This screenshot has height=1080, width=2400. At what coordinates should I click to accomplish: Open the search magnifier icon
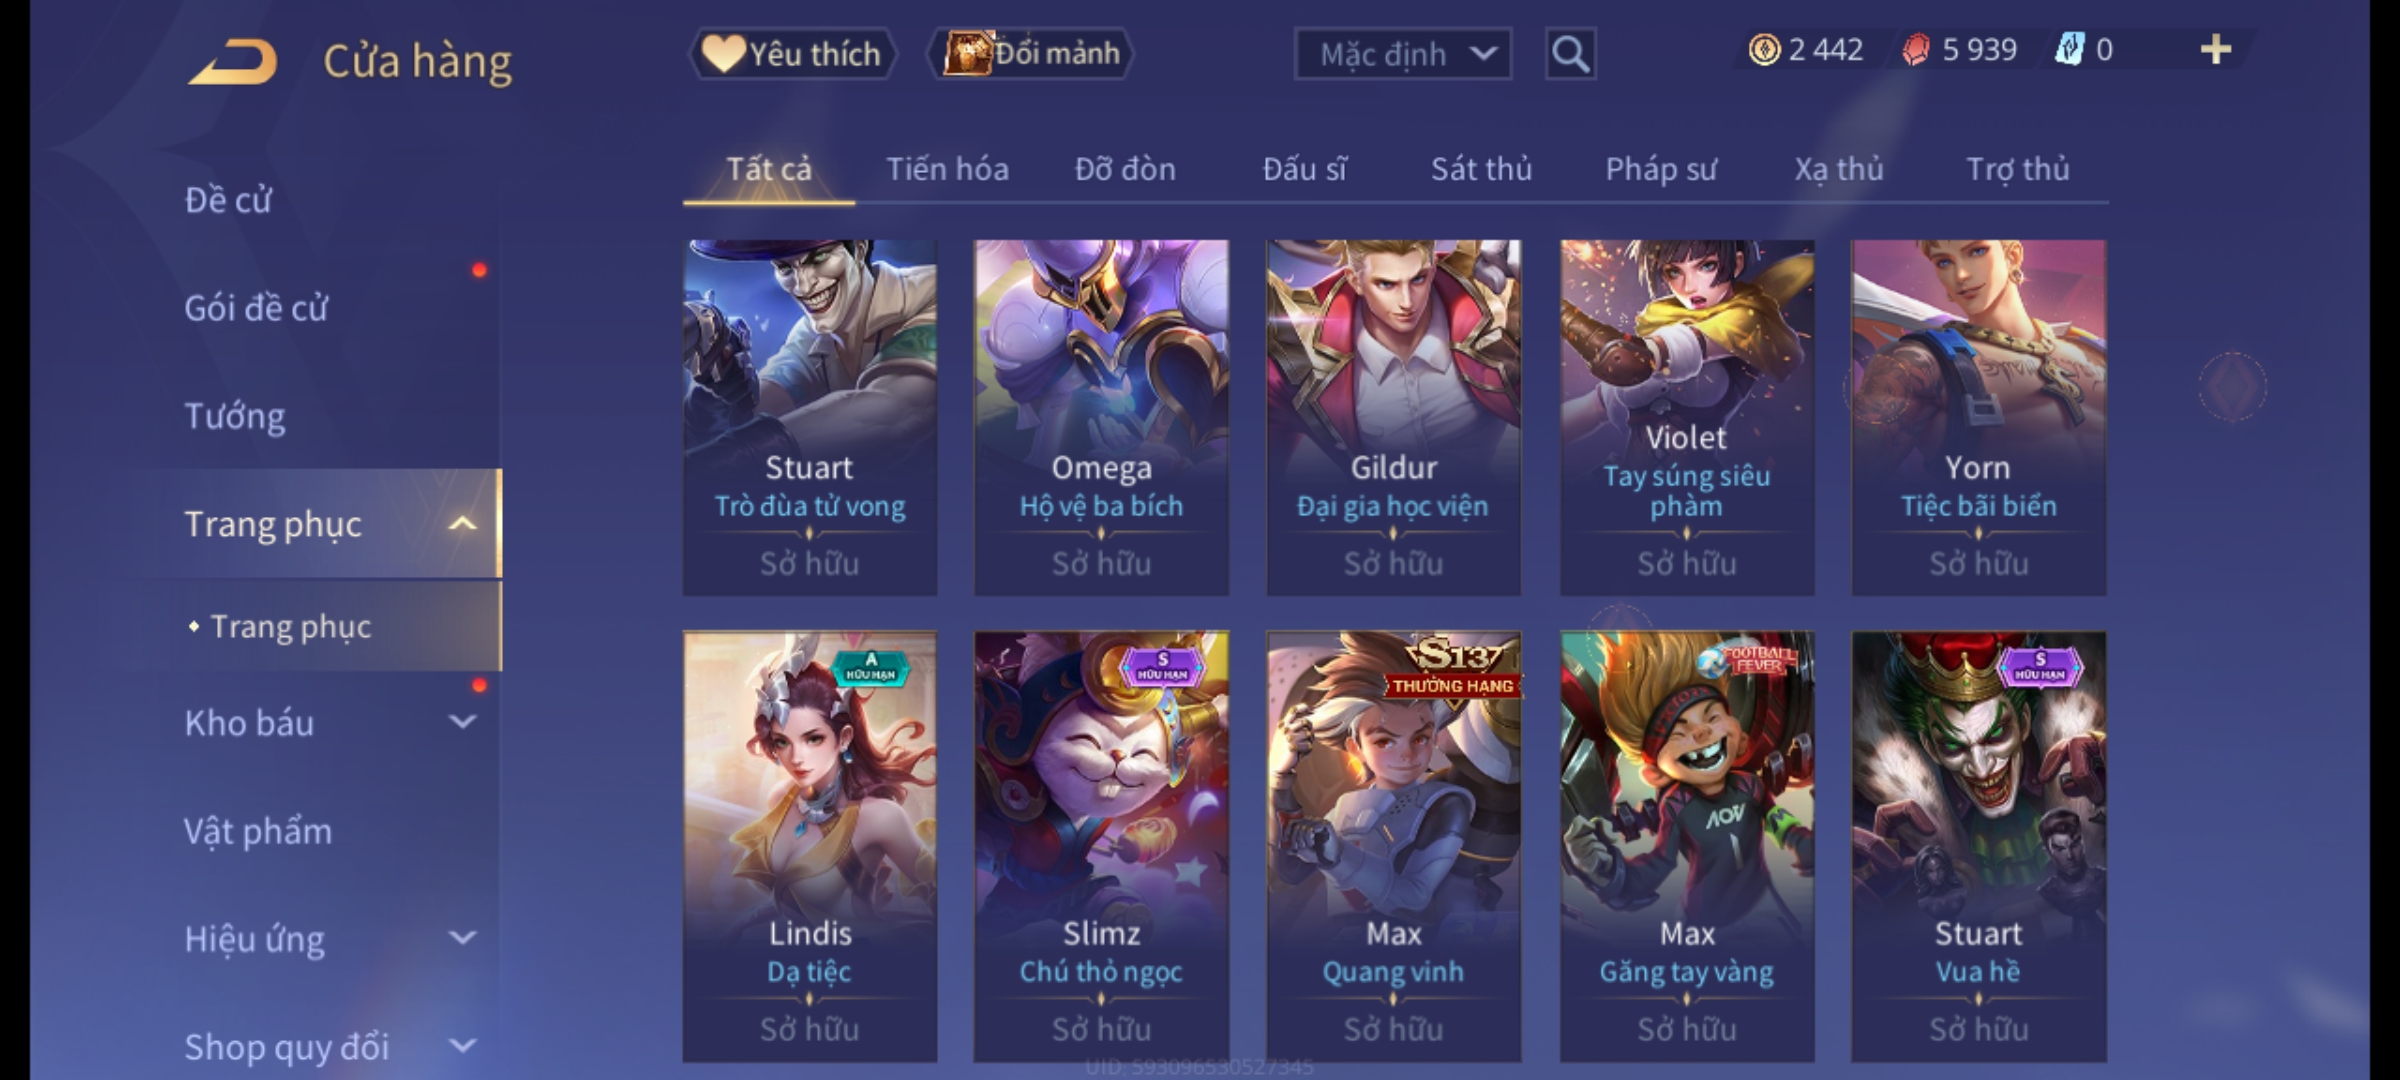1570,54
